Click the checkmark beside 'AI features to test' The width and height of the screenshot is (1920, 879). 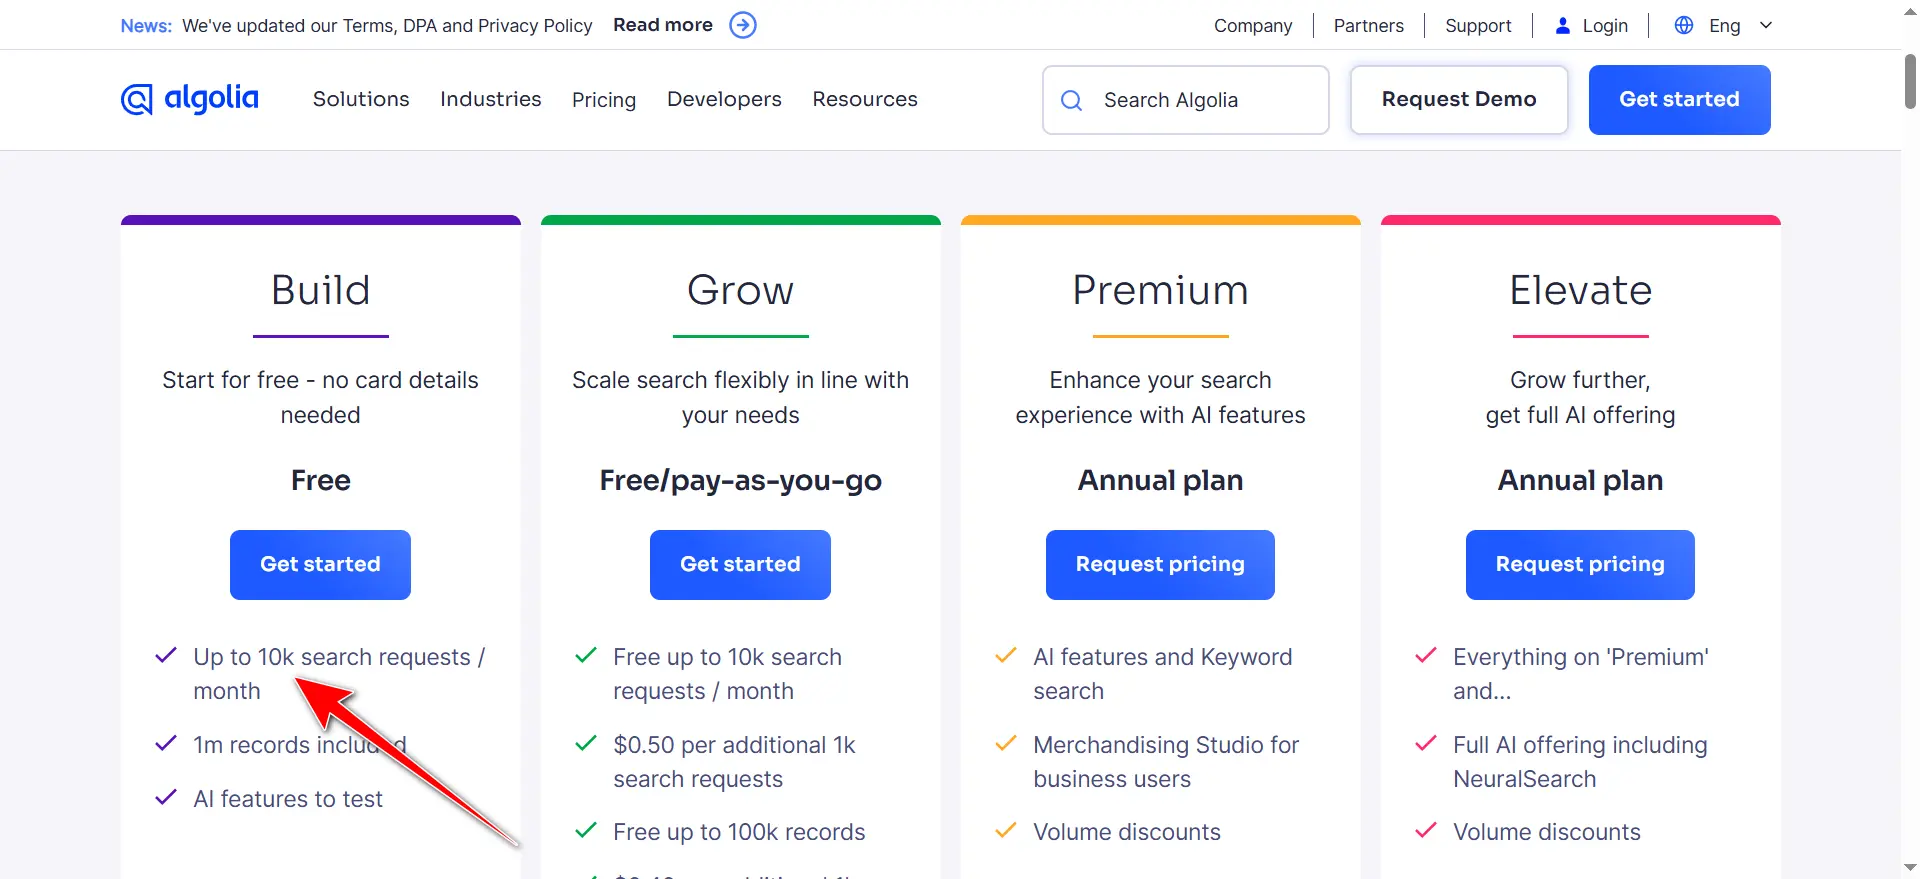click(165, 798)
